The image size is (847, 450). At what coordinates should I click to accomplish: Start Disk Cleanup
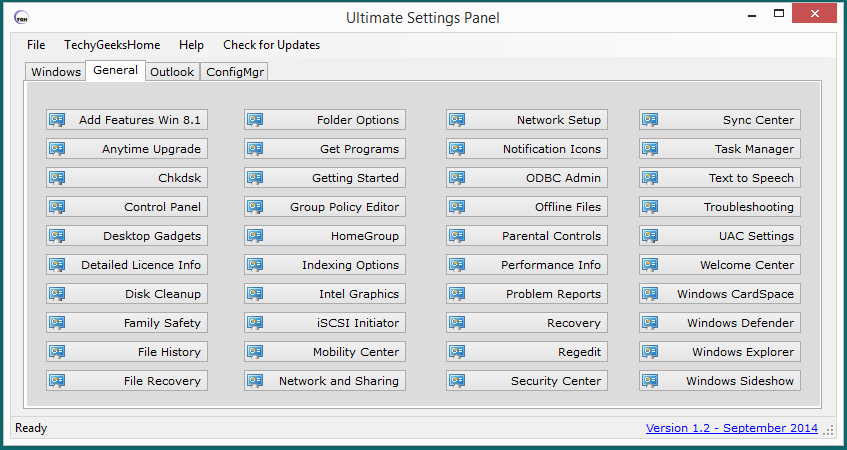[127, 294]
